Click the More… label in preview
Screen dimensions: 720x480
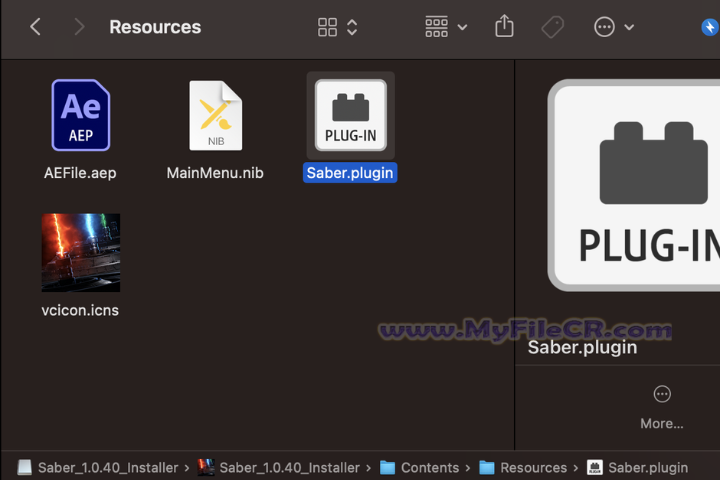(x=662, y=423)
